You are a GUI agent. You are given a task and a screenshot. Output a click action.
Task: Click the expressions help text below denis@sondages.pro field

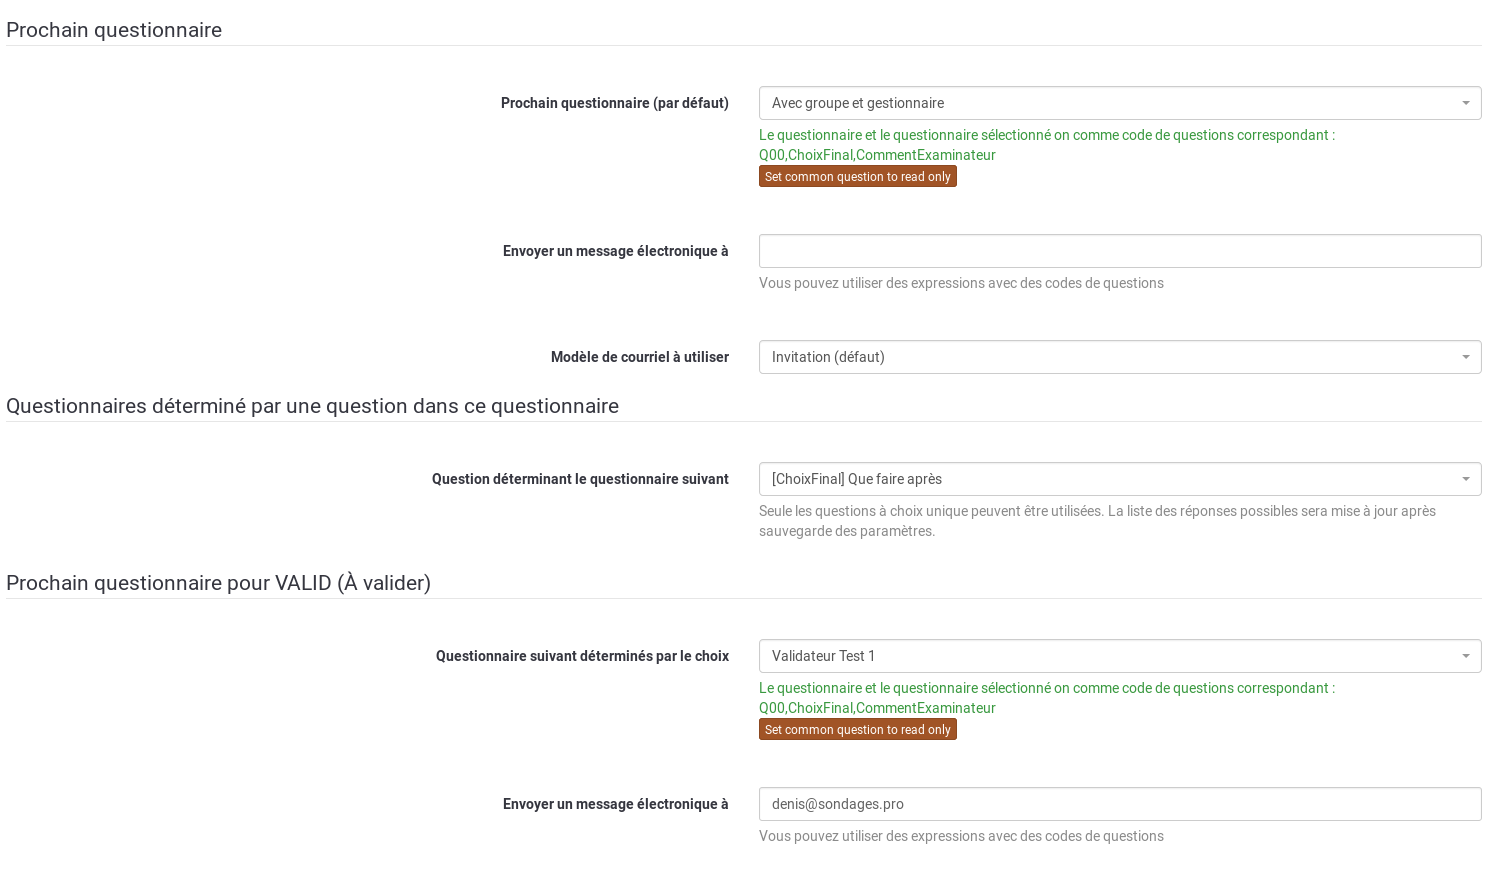tap(961, 836)
